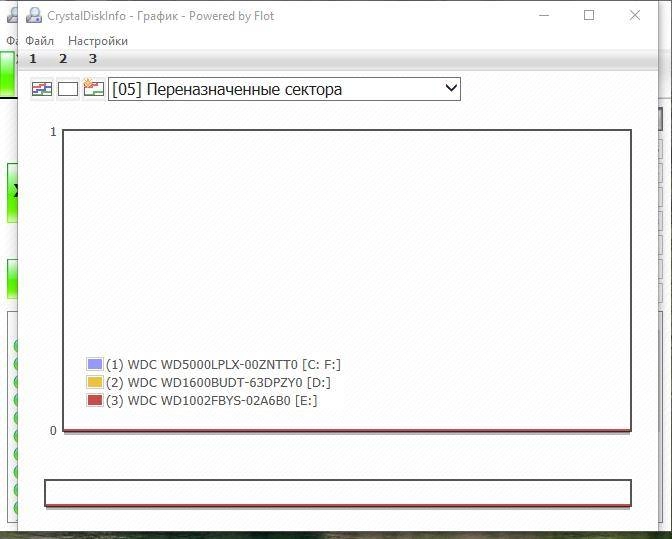
Task: Open the [05] Переназначенные сектора attribute dropdown
Action: 284,89
